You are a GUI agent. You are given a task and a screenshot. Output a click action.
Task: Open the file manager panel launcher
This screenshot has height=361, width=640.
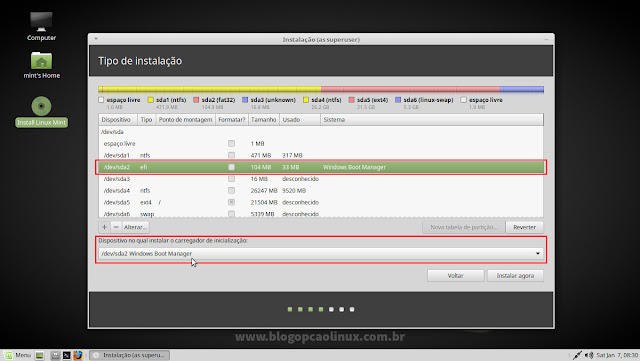[x=55, y=355]
